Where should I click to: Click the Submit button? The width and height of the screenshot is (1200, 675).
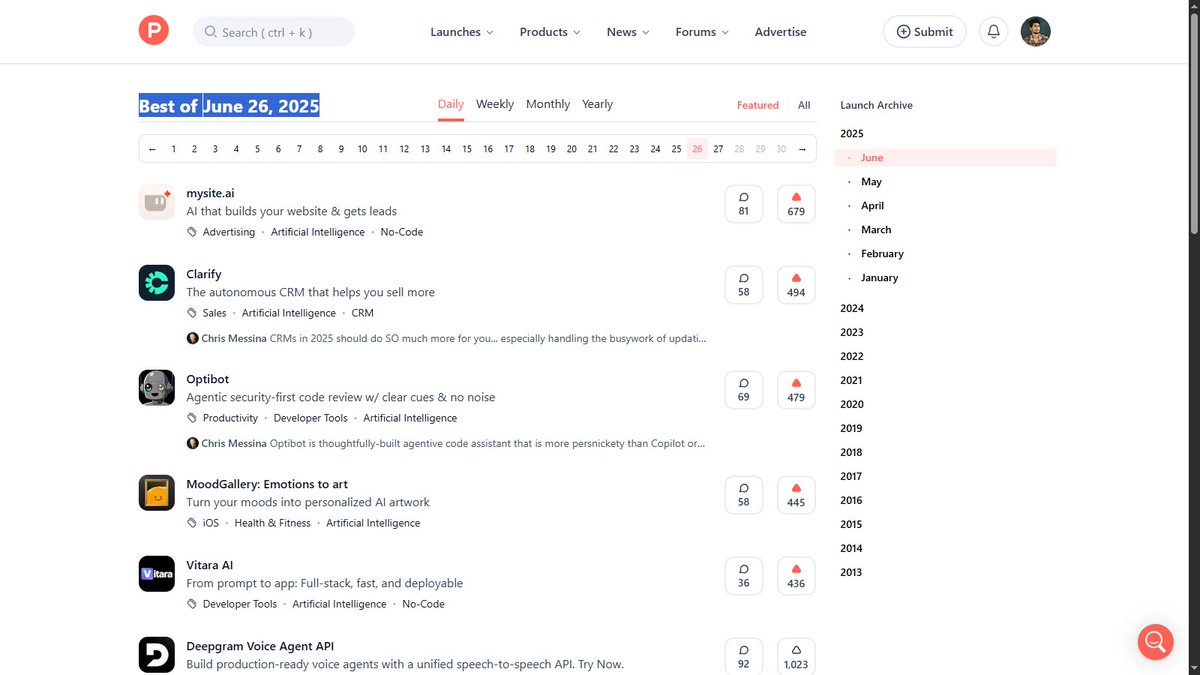point(924,31)
